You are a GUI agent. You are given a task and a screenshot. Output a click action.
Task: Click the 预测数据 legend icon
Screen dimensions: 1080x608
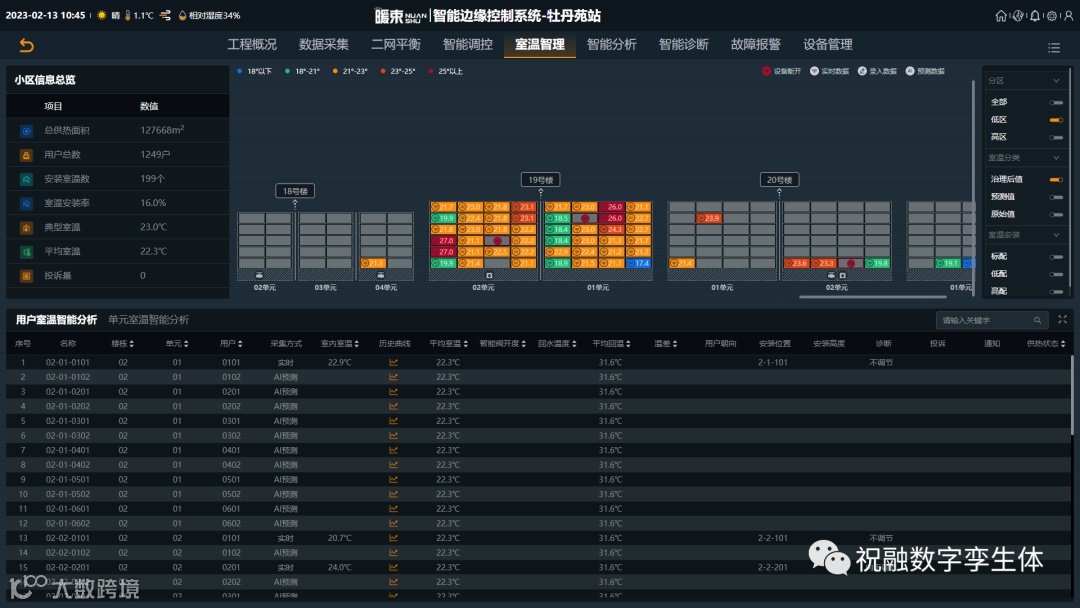click(910, 71)
